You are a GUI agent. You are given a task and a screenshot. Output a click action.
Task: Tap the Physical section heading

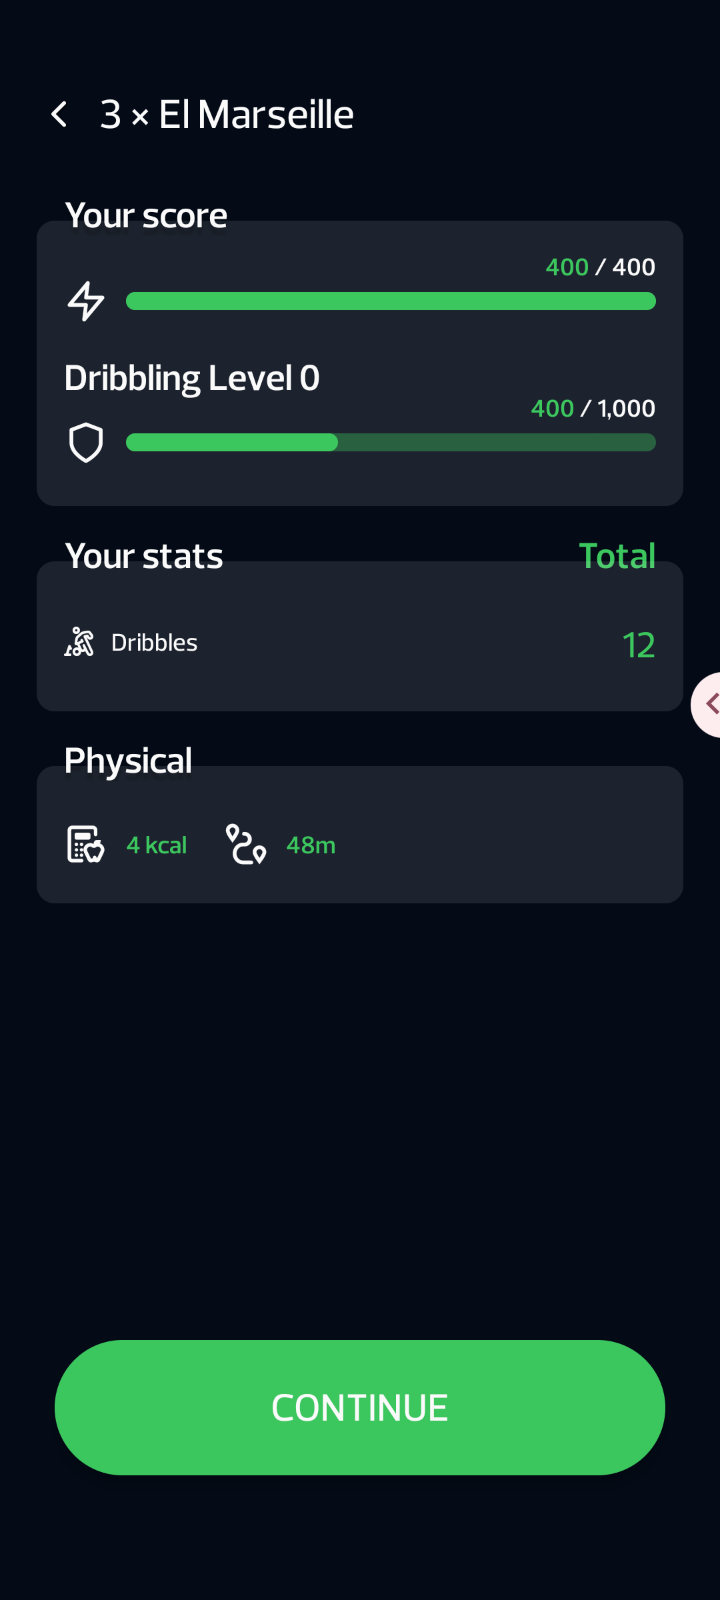point(128,761)
